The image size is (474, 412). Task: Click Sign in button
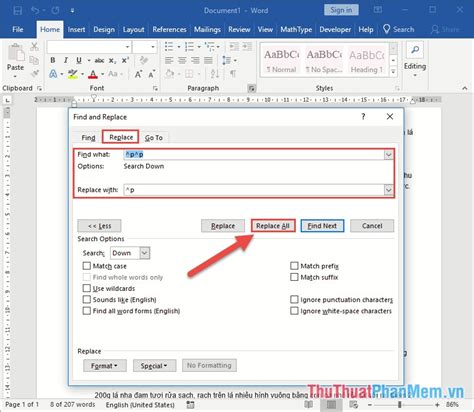coord(341,10)
